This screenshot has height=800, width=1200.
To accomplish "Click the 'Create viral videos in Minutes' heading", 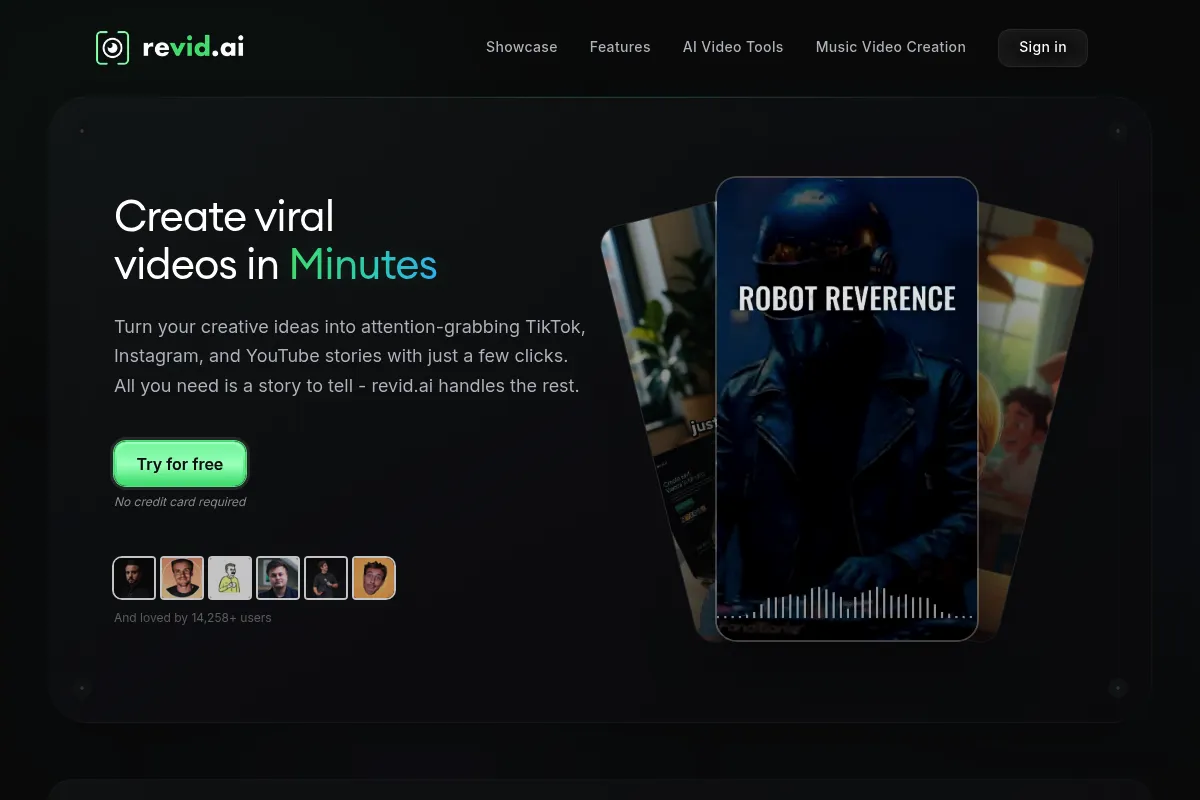I will click(x=276, y=240).
